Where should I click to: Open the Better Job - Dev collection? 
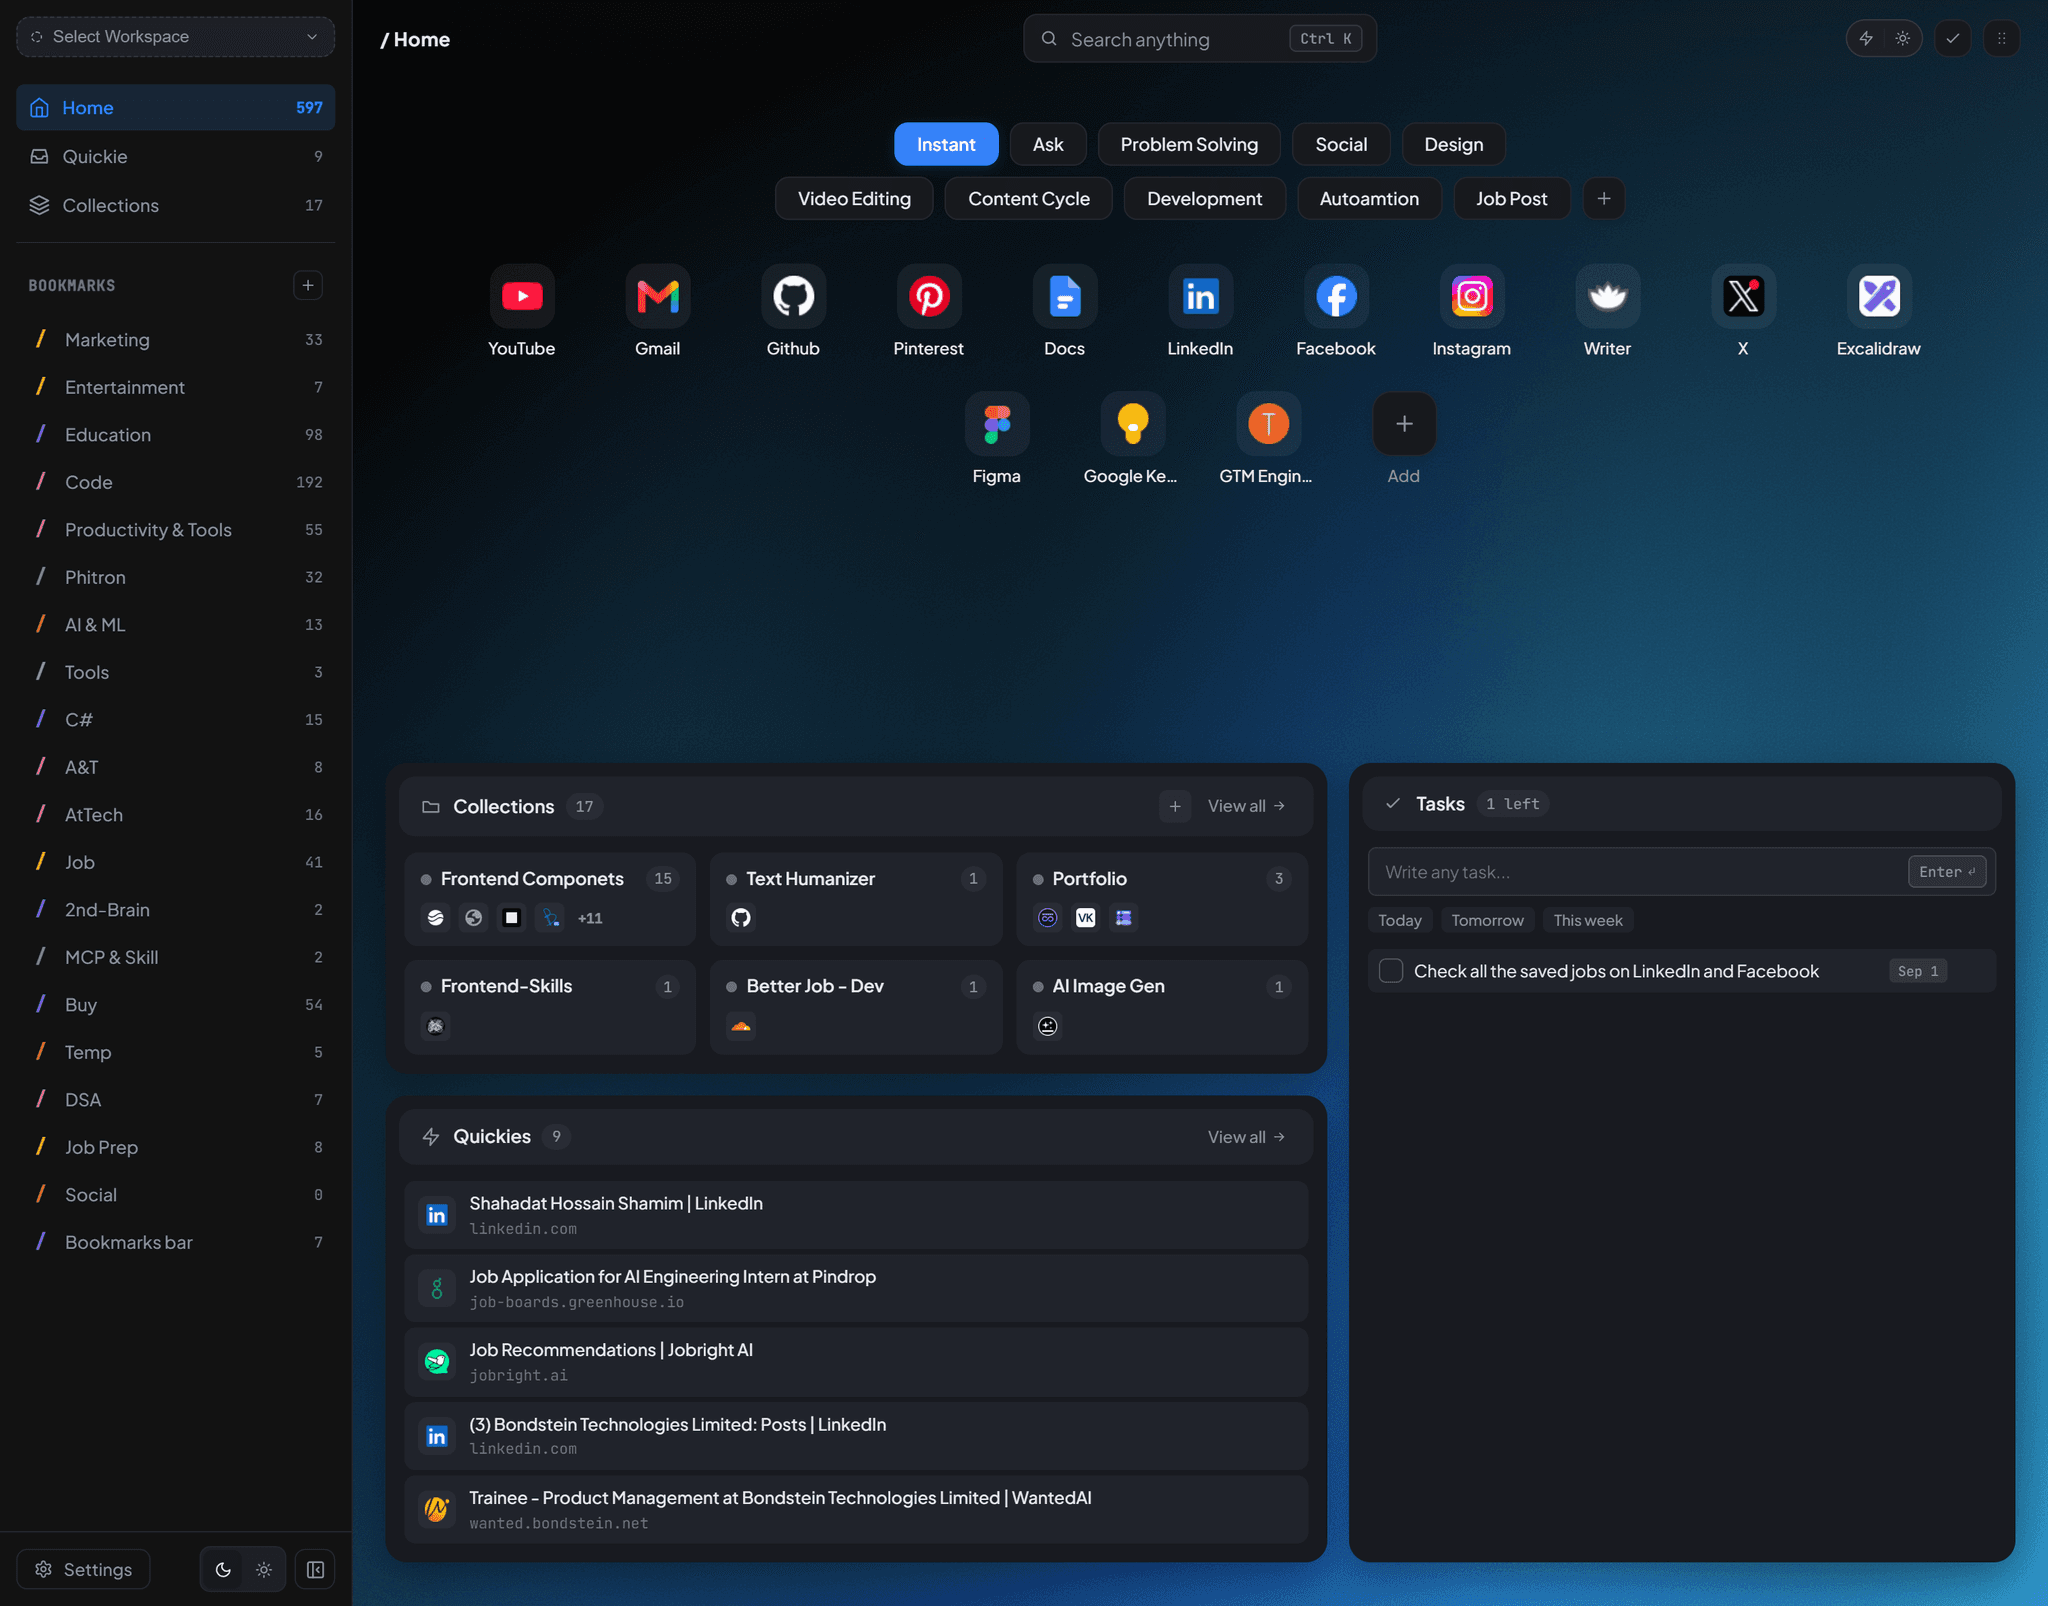(856, 1007)
